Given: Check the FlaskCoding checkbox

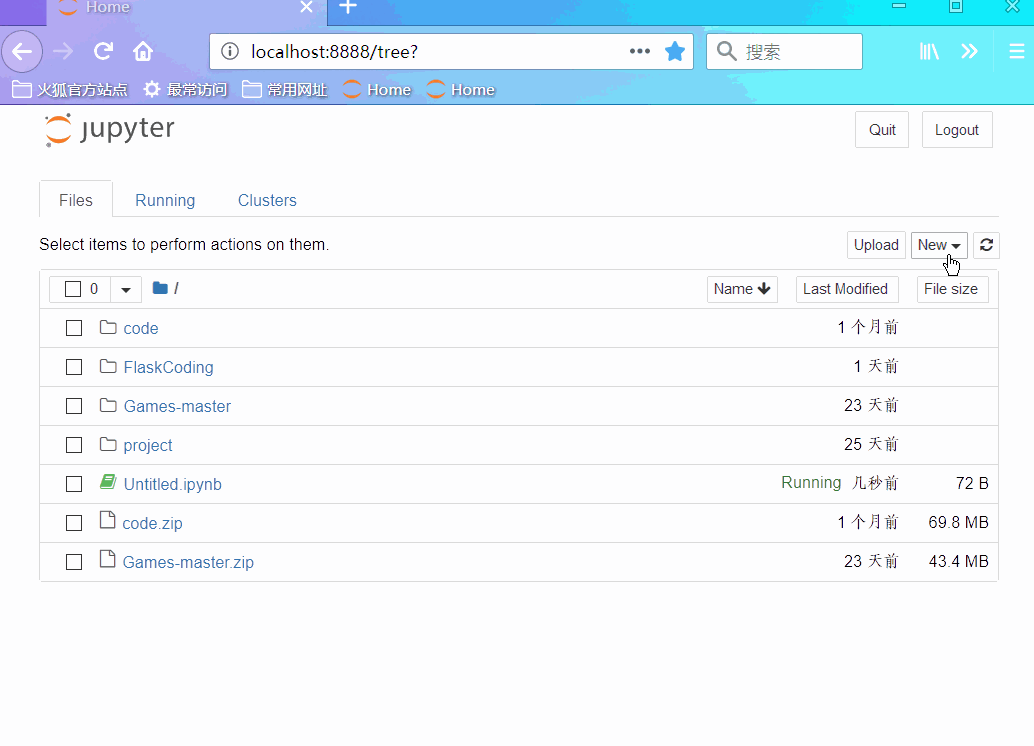Looking at the screenshot, I should coord(74,367).
